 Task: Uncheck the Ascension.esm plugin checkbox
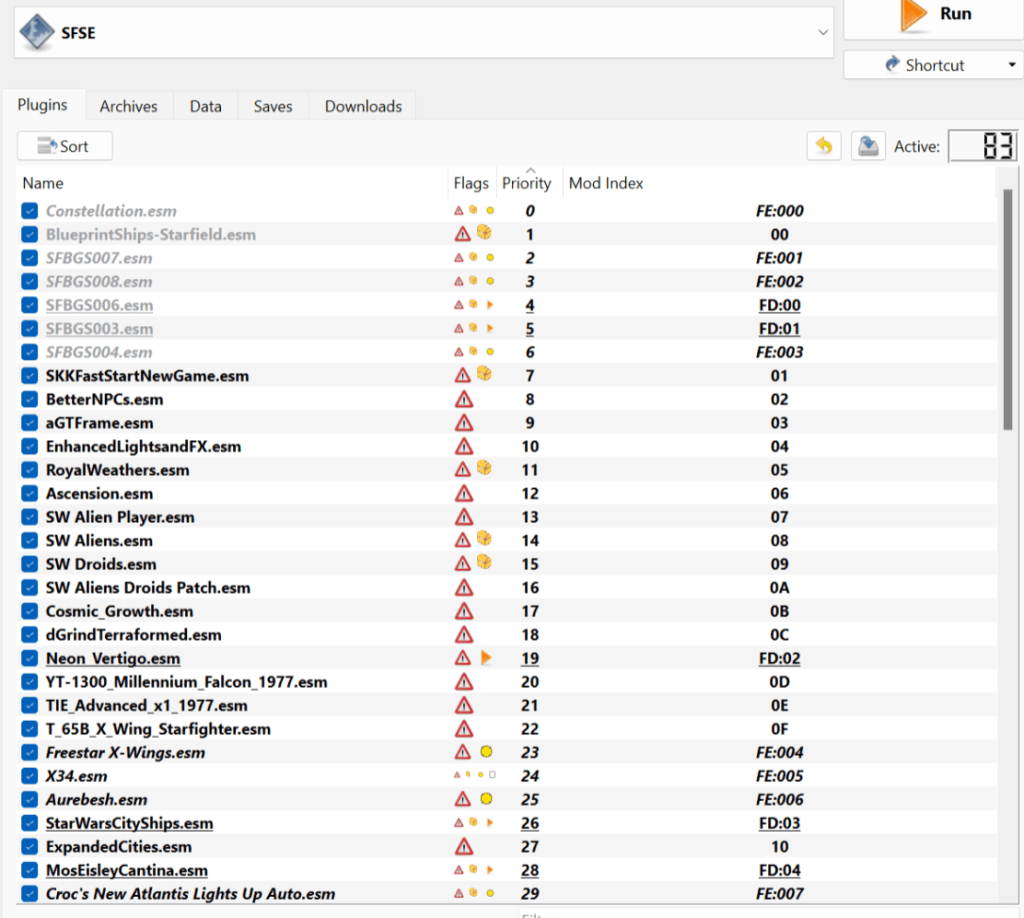[x=30, y=493]
